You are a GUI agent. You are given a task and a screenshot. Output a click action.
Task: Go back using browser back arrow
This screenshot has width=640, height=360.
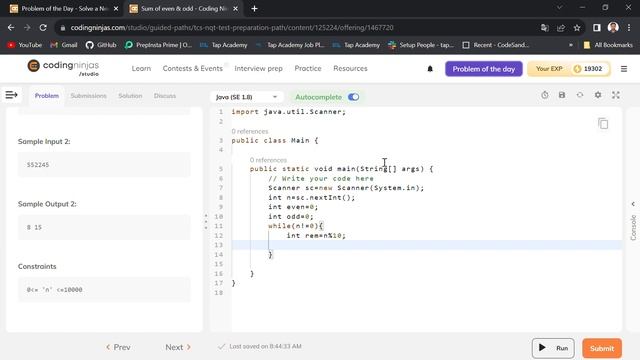pyautogui.click(x=11, y=27)
